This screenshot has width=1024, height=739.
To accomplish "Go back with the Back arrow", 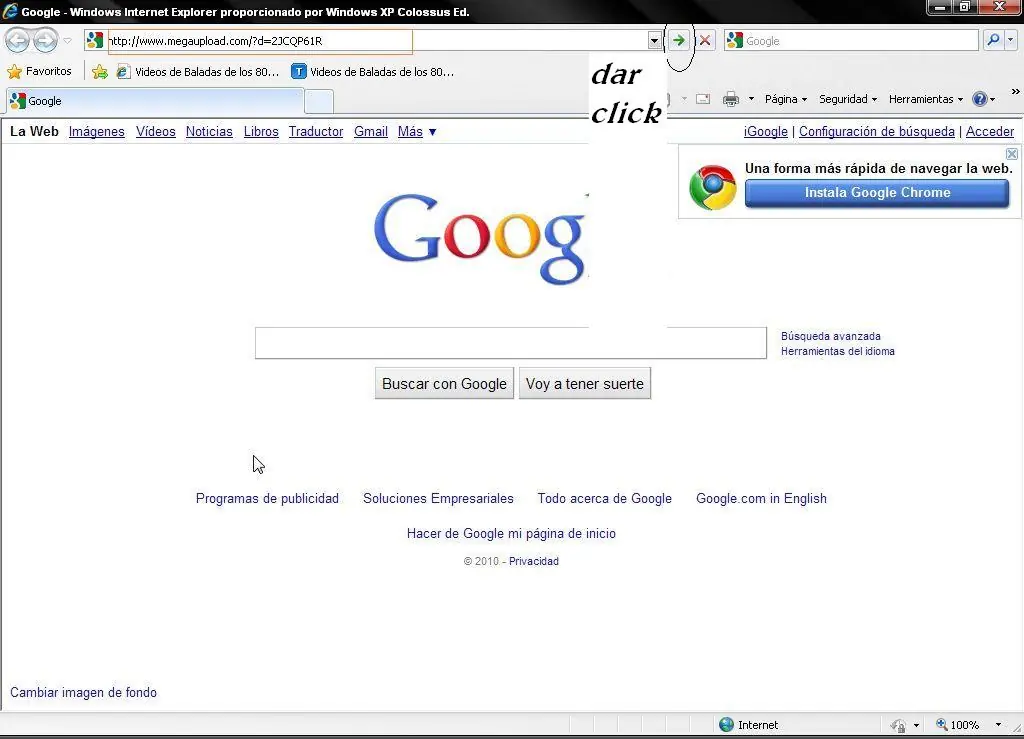I will (18, 40).
